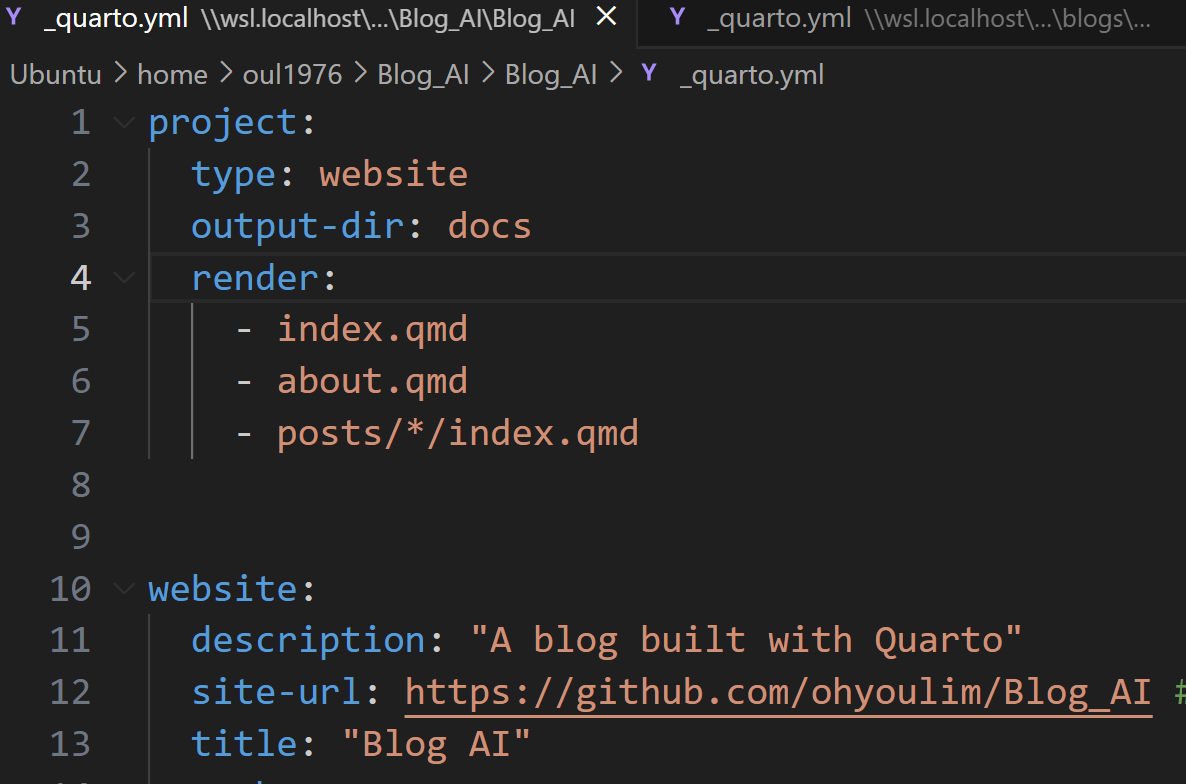Open the Ubuntu breadcrumb segment
Screen dimensions: 1186x784
pyautogui.click(x=55, y=75)
